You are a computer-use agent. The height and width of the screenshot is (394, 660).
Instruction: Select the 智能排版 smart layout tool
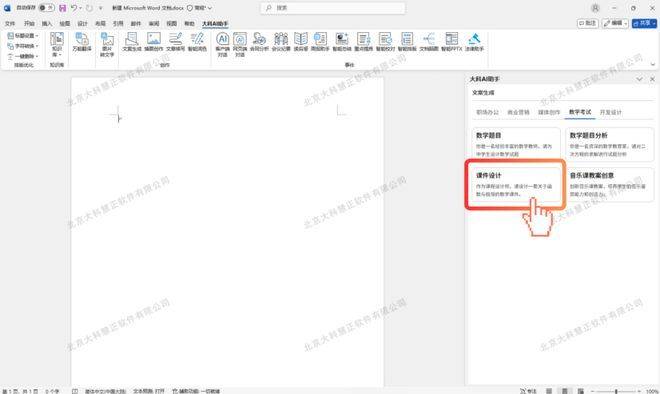click(407, 42)
